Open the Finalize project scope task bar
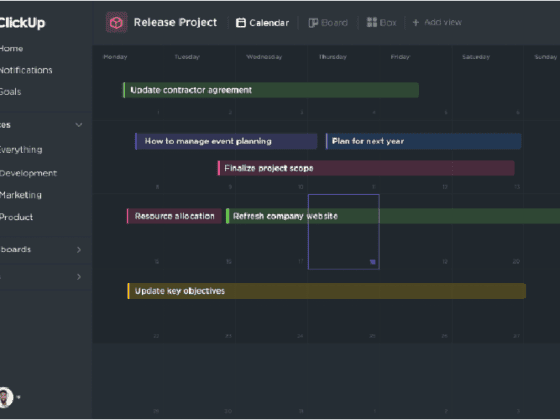 coord(366,168)
